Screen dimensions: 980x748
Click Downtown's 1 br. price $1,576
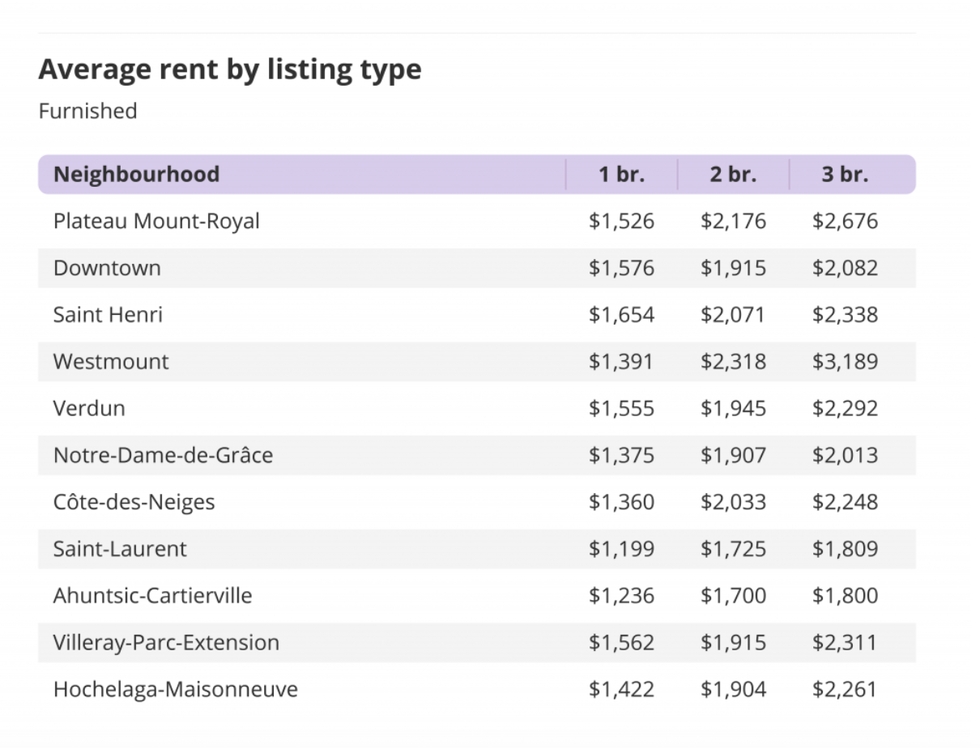(x=621, y=268)
